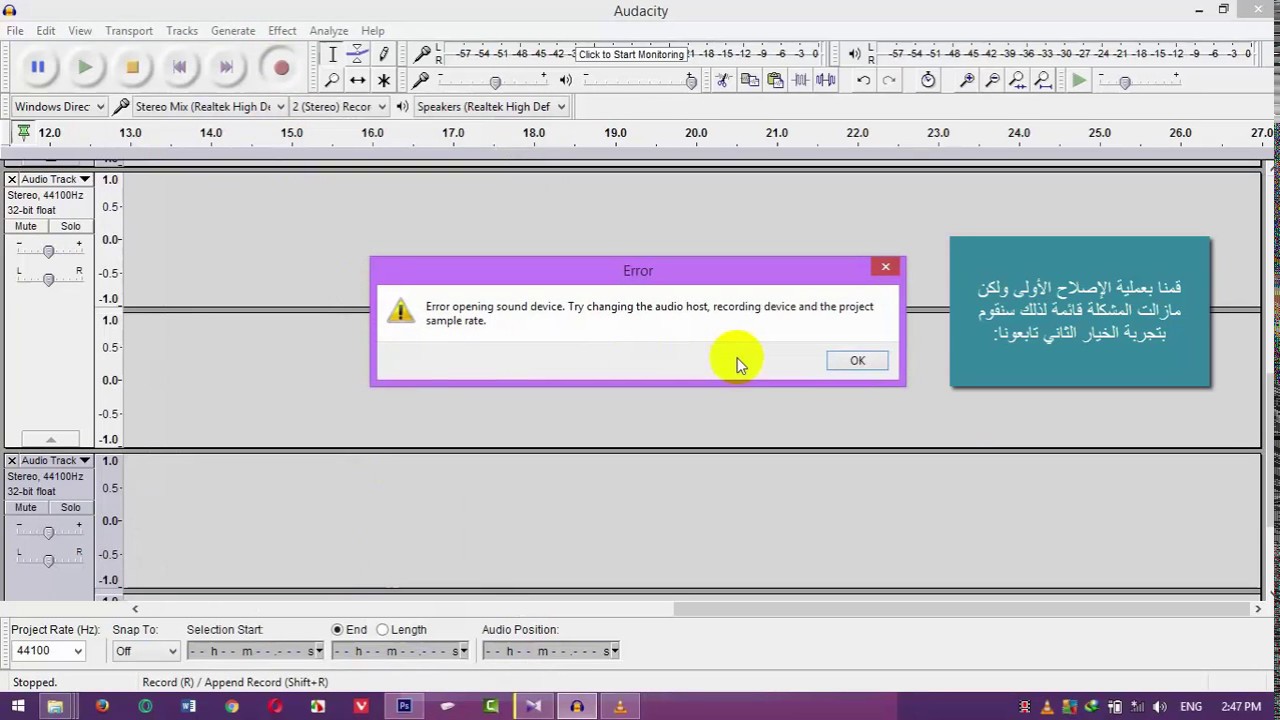Click Skip to End button
The width and height of the screenshot is (1280, 720).
coord(226,67)
